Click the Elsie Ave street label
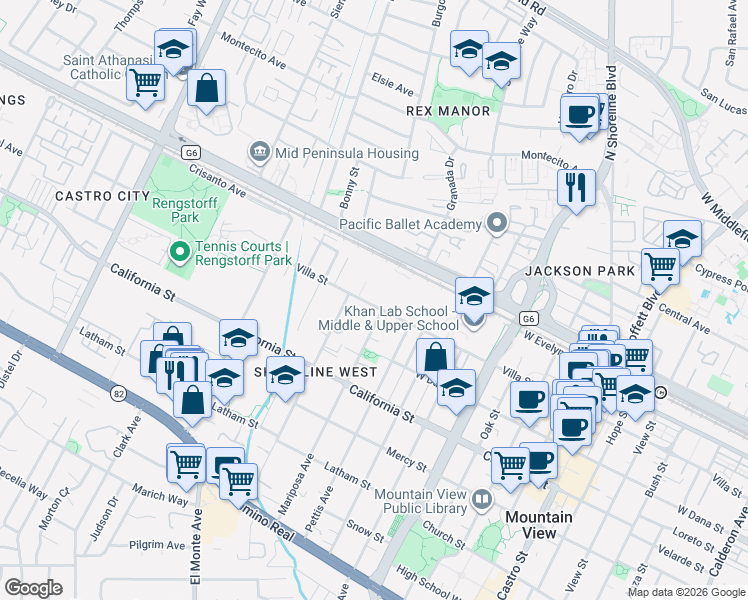Screen dimensions: 748x600 pyautogui.click(x=393, y=84)
